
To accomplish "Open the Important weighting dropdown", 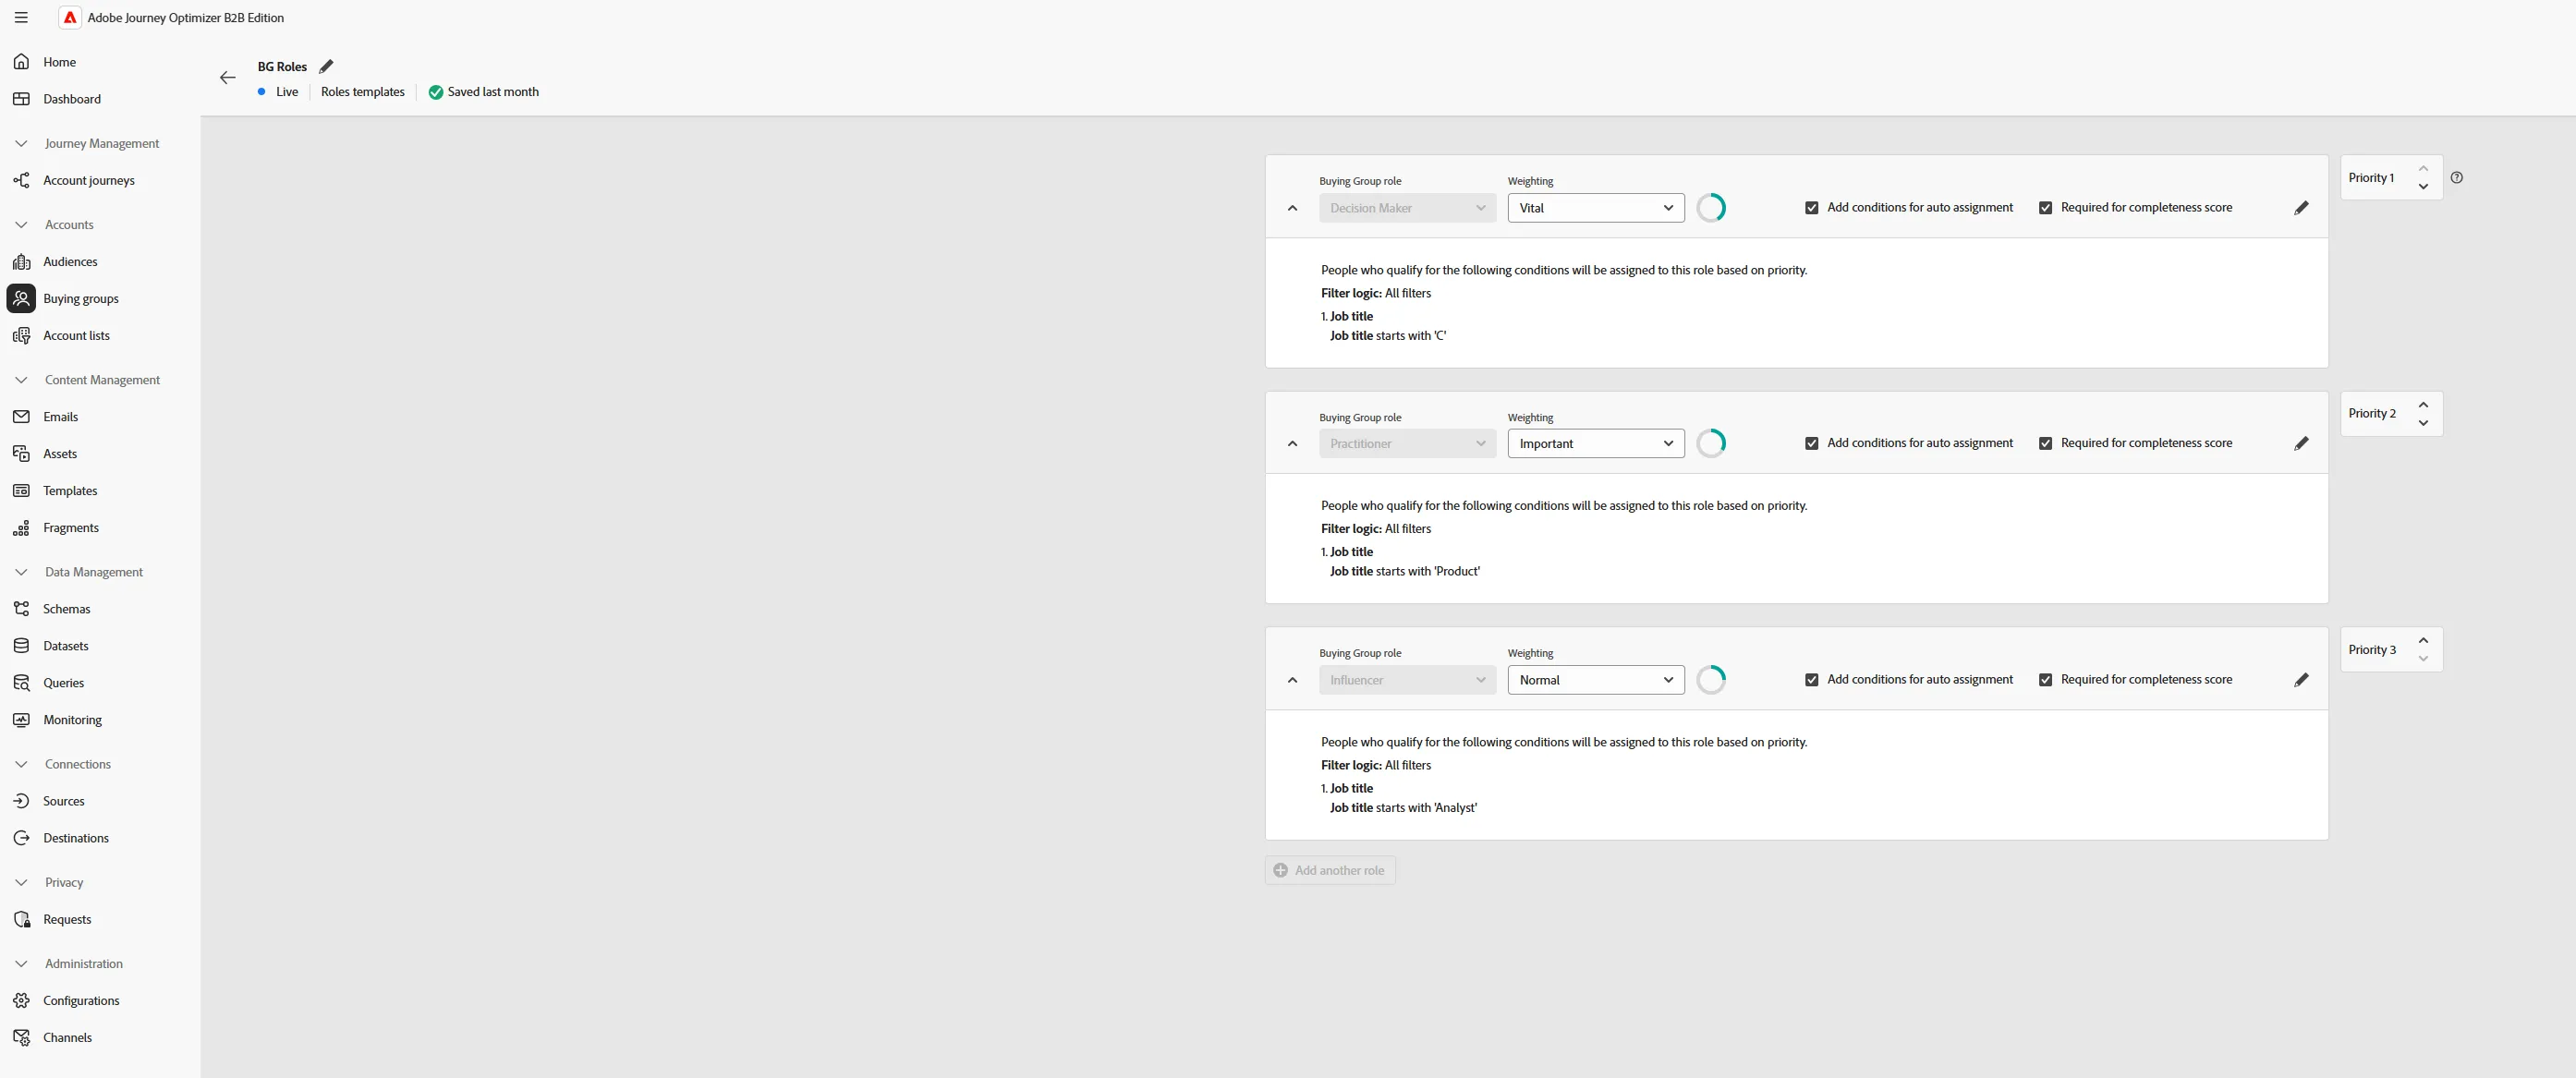I will (1595, 443).
